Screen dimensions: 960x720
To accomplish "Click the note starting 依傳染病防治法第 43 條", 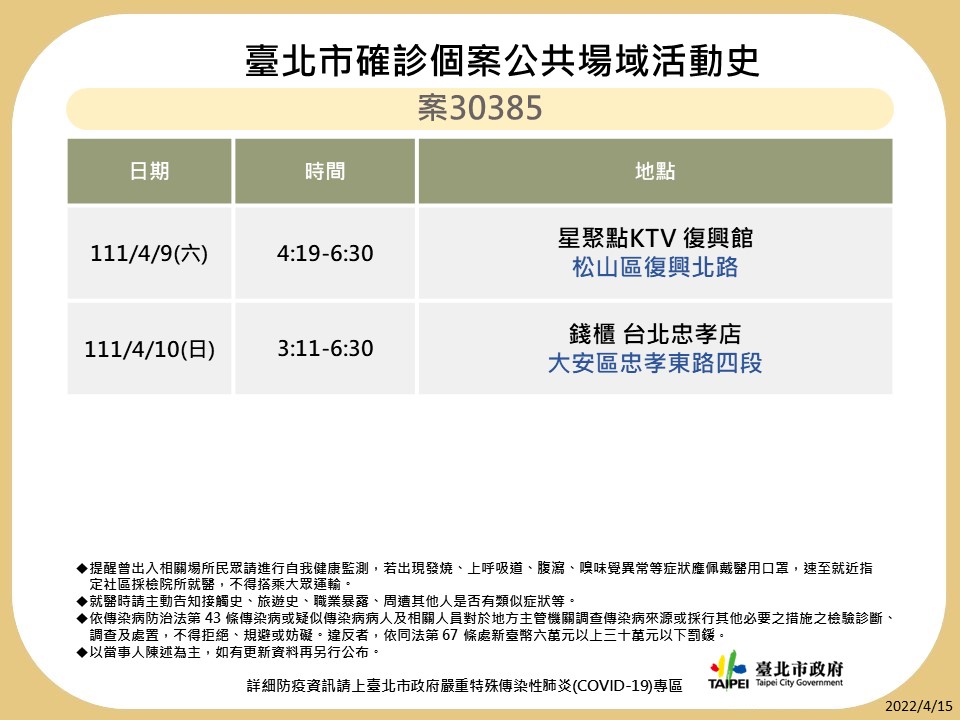I will (487, 626).
